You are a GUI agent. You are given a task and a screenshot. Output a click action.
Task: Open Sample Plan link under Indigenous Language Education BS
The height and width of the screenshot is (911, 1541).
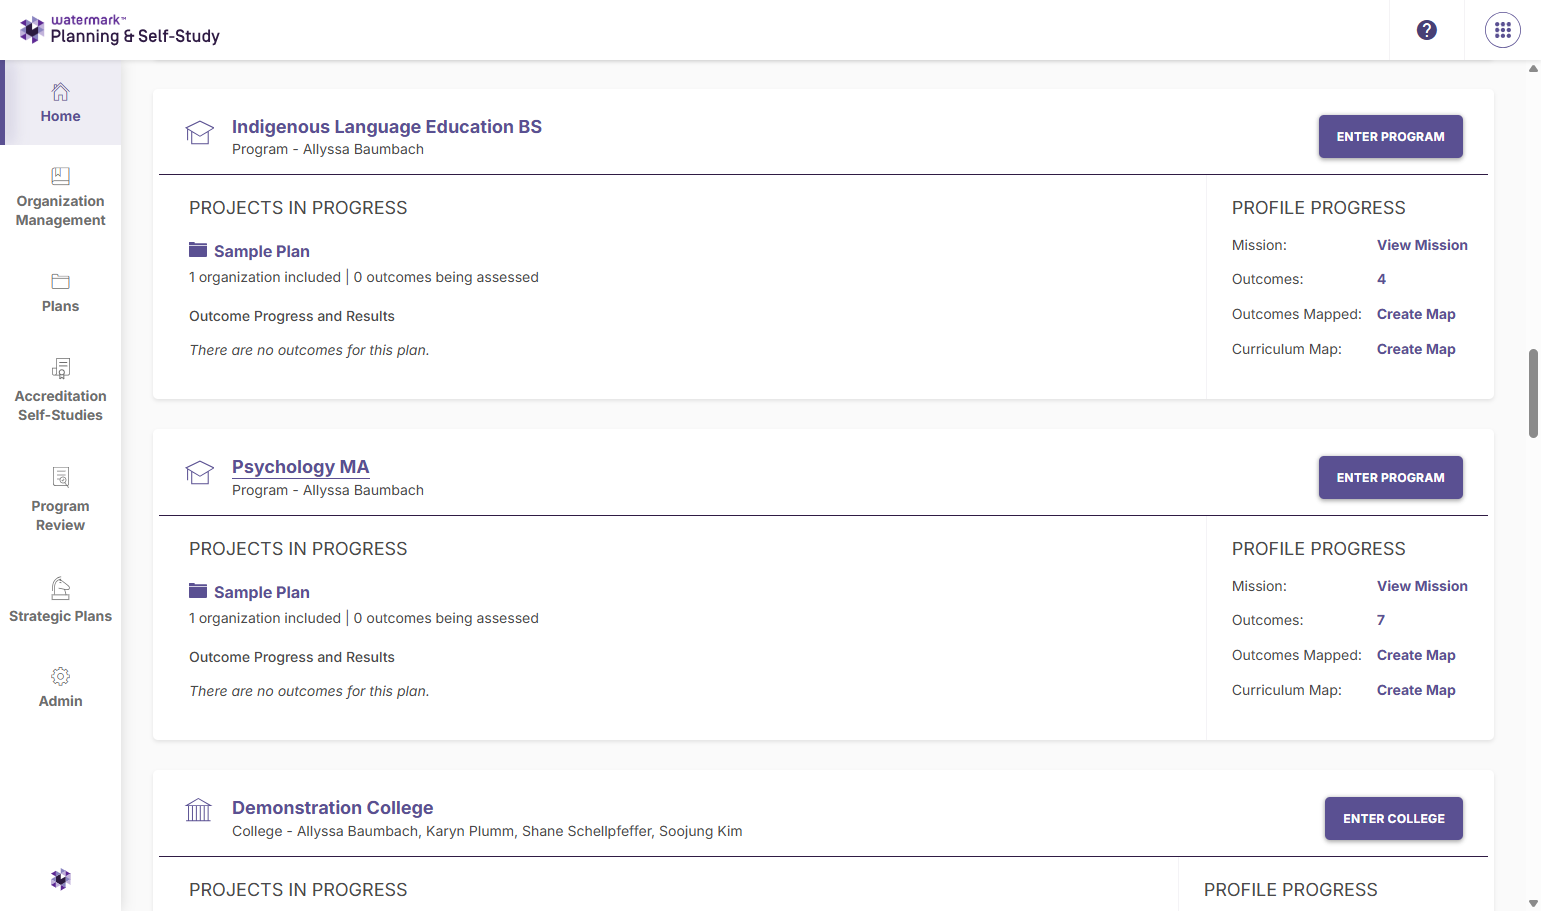262,251
